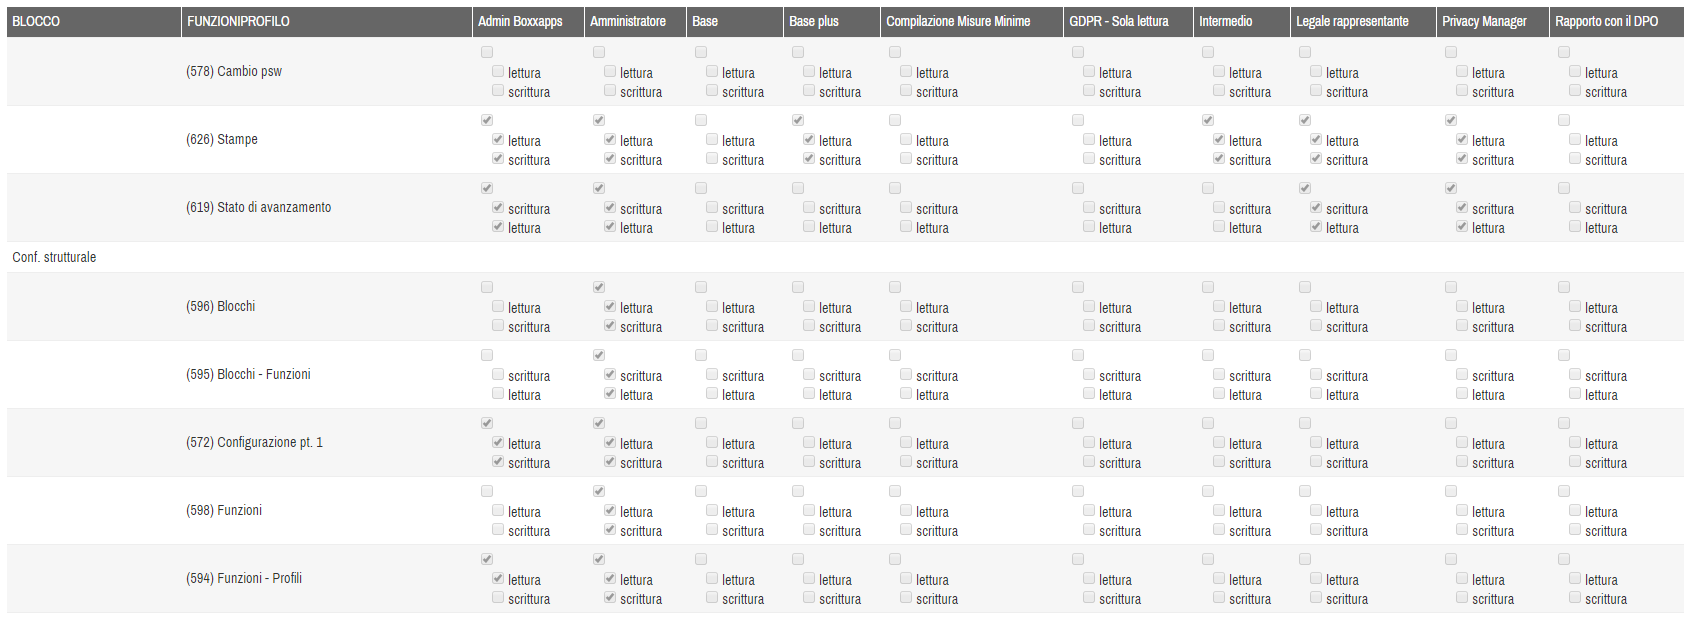The height and width of the screenshot is (617, 1693).
Task: Click the FUNZIONIPROFILO column header
Action: click(x=238, y=21)
